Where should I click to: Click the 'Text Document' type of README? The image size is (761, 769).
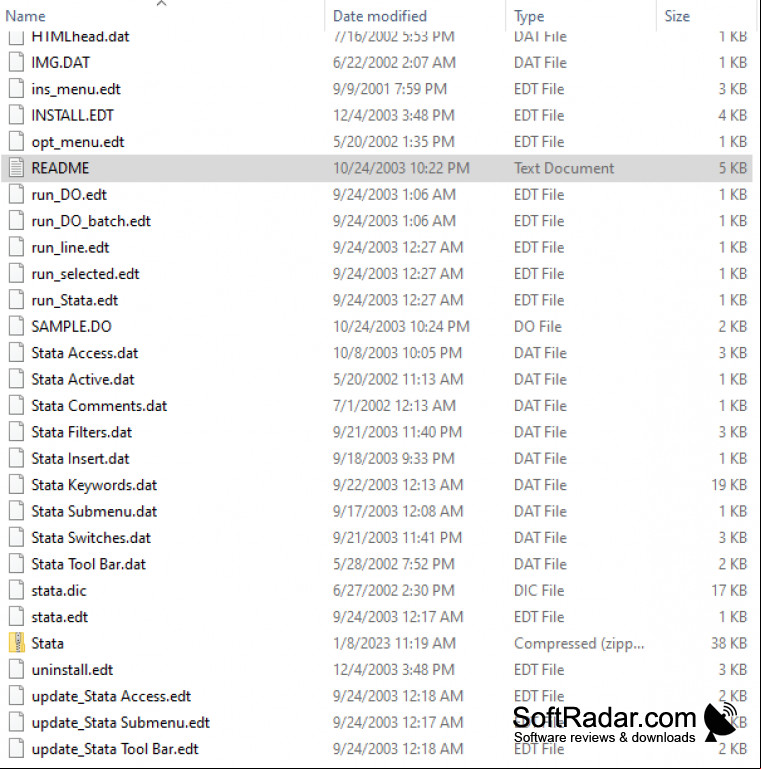564,168
